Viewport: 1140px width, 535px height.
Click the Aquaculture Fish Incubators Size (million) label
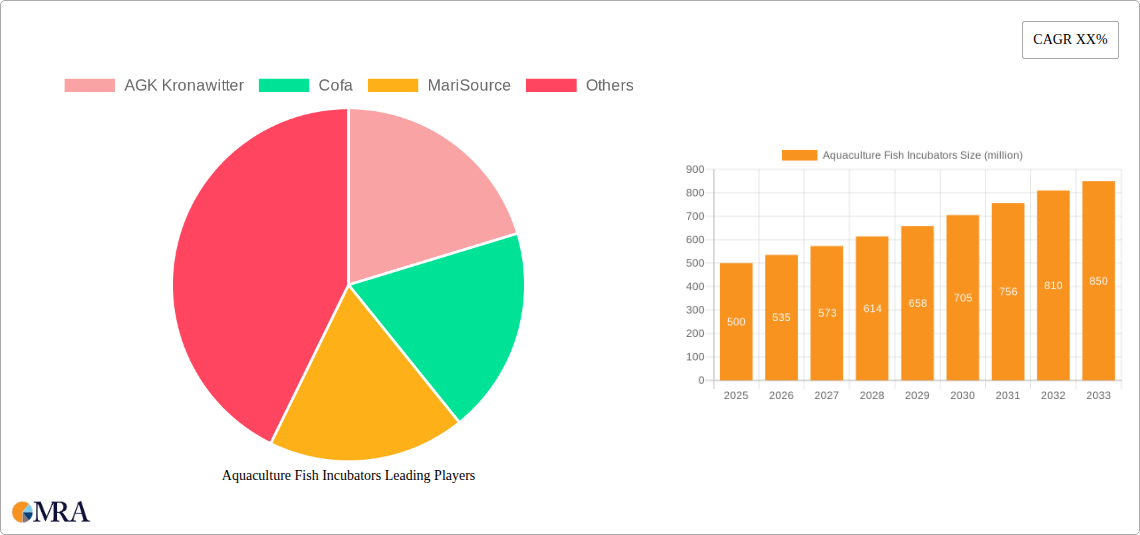[x=923, y=155]
